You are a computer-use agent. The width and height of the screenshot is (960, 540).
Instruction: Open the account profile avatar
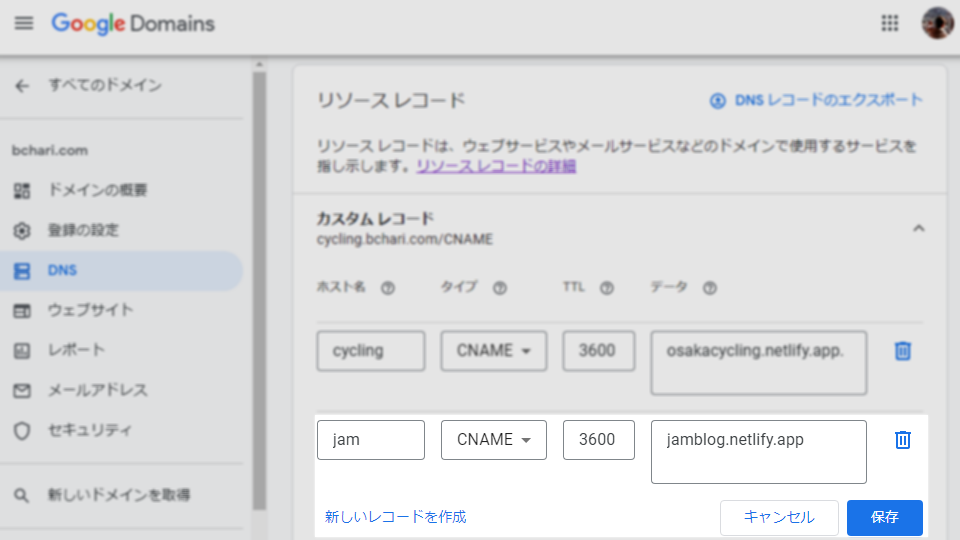coord(937,23)
